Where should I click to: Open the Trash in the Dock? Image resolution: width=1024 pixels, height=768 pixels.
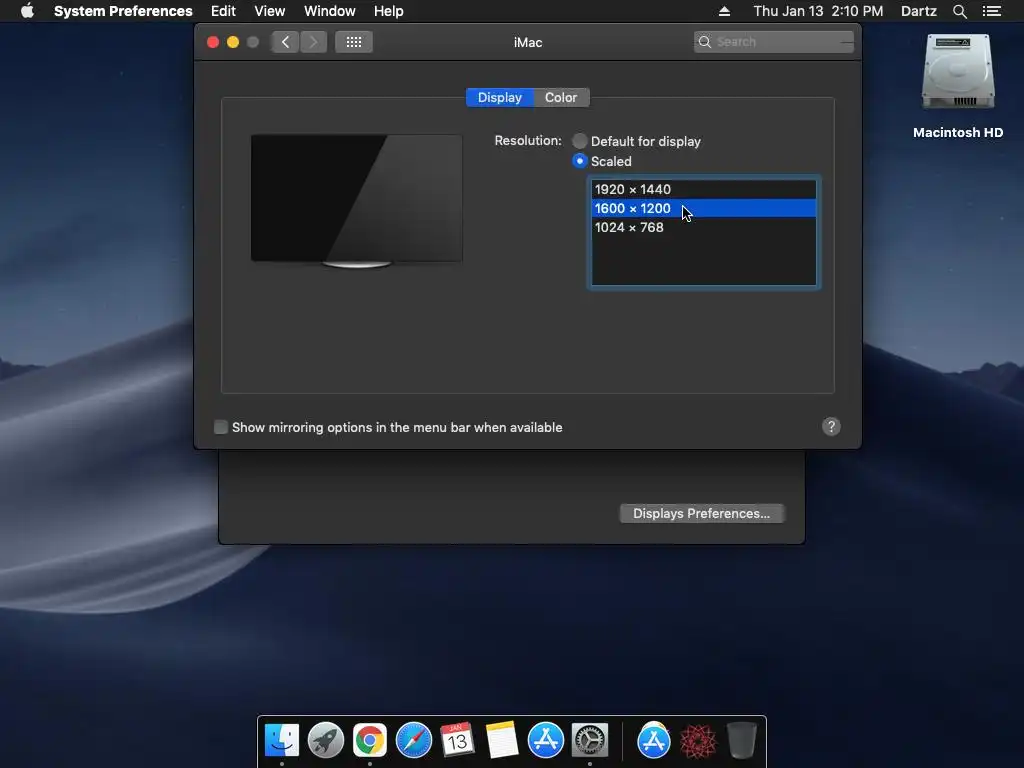[x=741, y=741]
